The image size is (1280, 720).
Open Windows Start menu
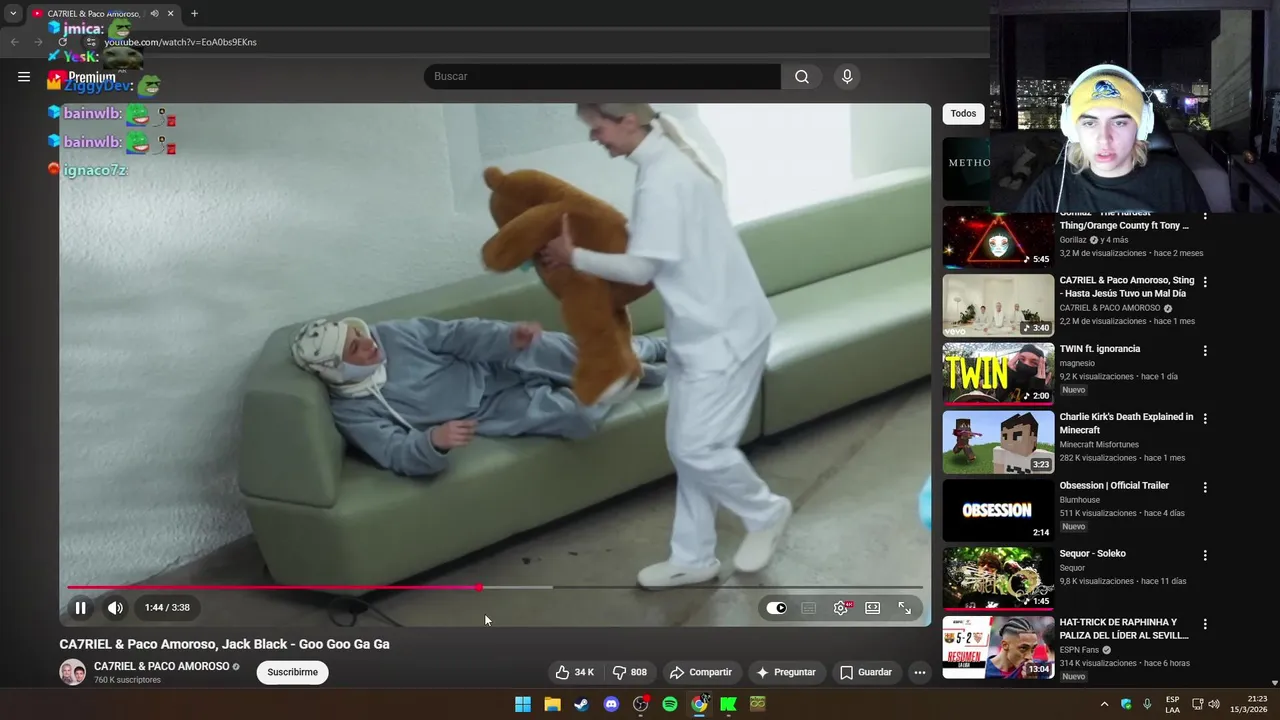coord(523,704)
